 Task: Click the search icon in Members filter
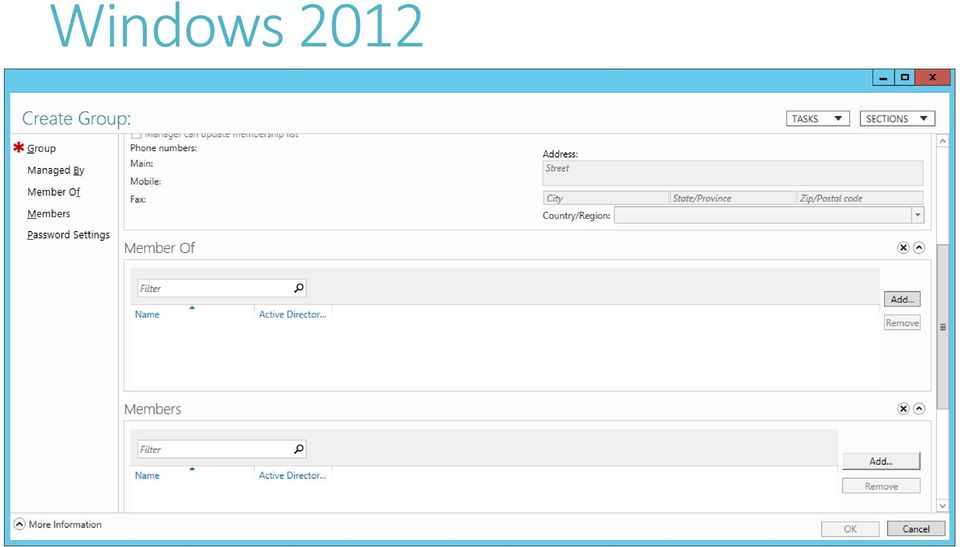[299, 448]
